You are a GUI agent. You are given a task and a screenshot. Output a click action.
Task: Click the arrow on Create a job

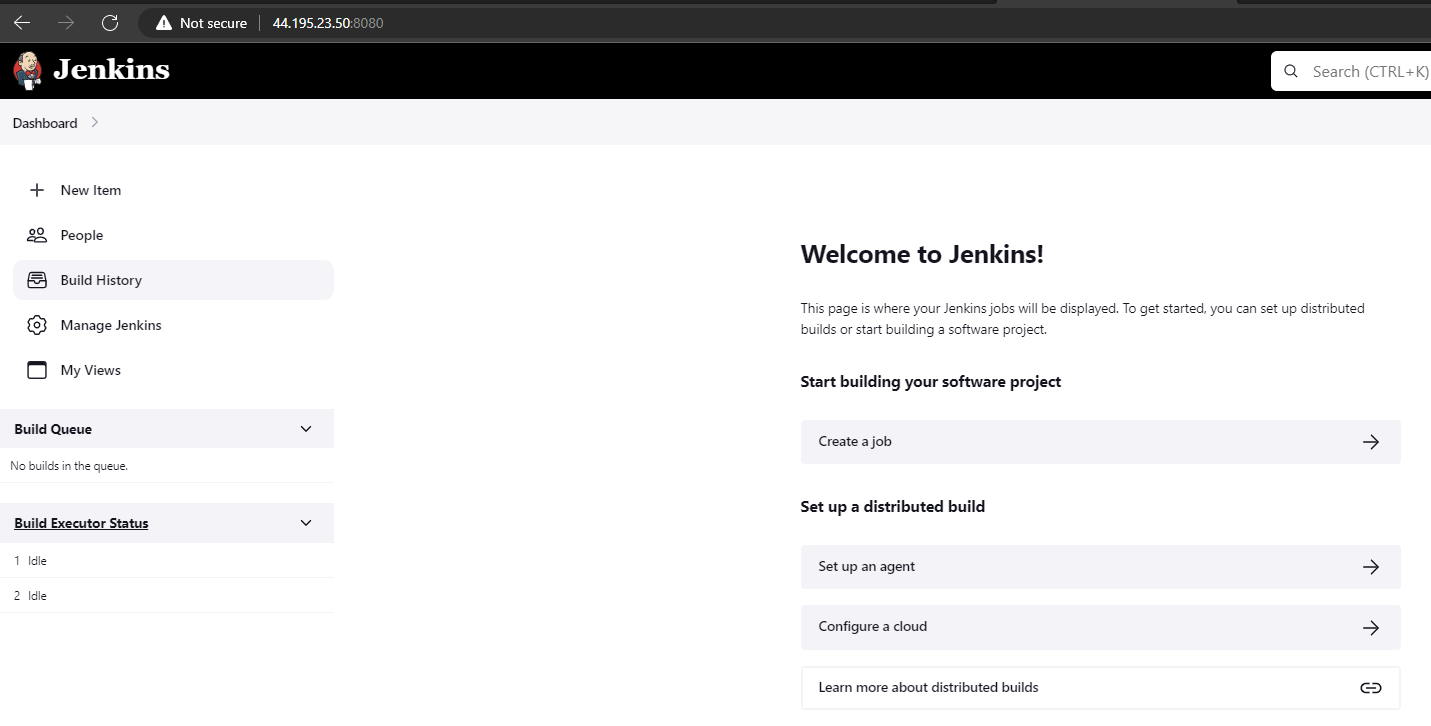coord(1370,441)
